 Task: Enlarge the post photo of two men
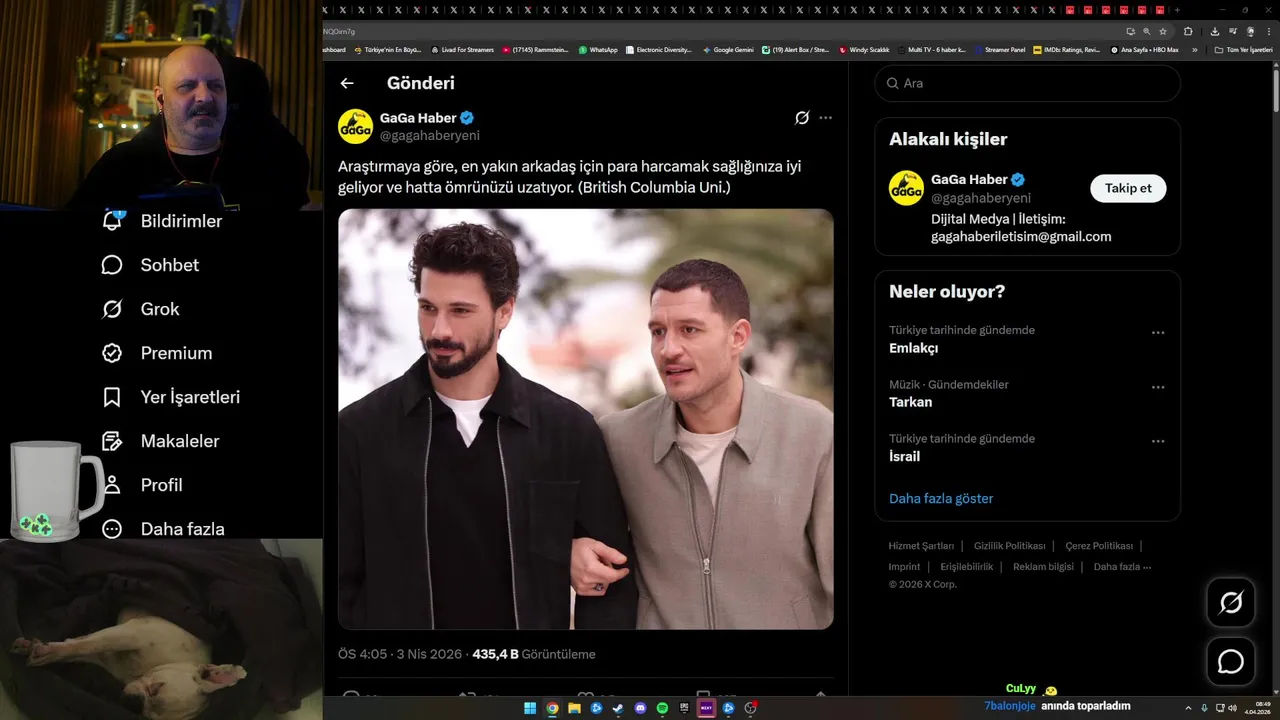[586, 419]
